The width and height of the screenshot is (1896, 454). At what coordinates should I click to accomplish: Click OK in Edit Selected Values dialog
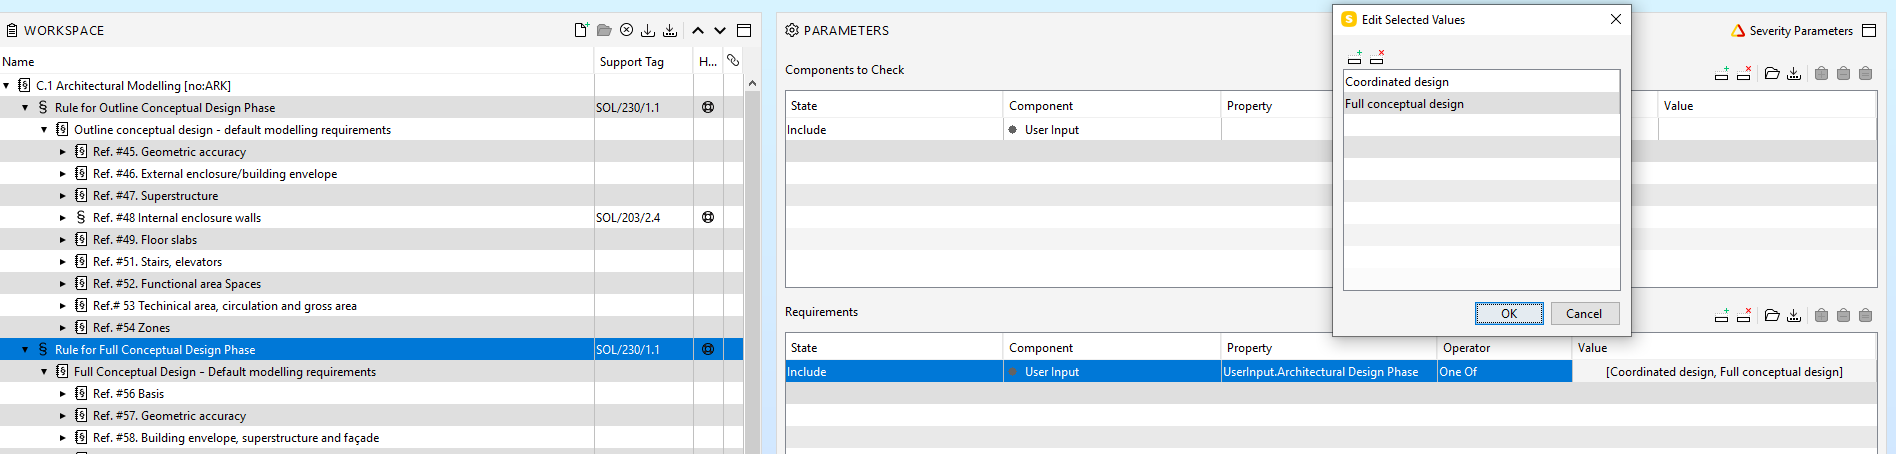coord(1509,313)
